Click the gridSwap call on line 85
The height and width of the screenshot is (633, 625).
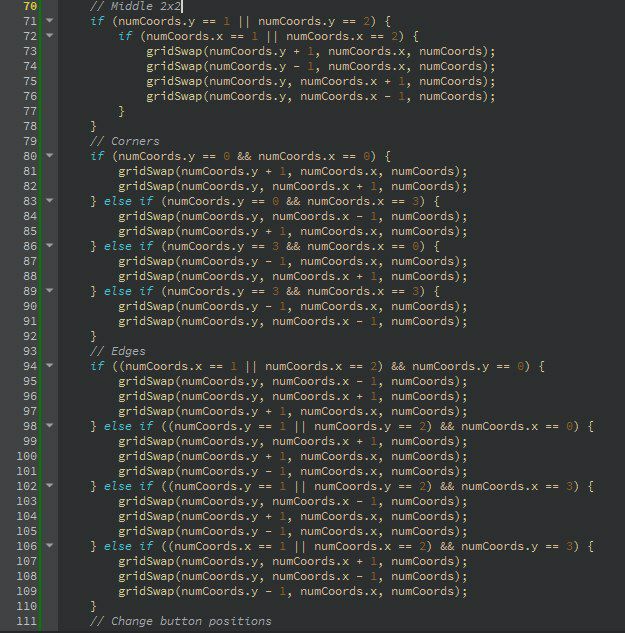293,231
